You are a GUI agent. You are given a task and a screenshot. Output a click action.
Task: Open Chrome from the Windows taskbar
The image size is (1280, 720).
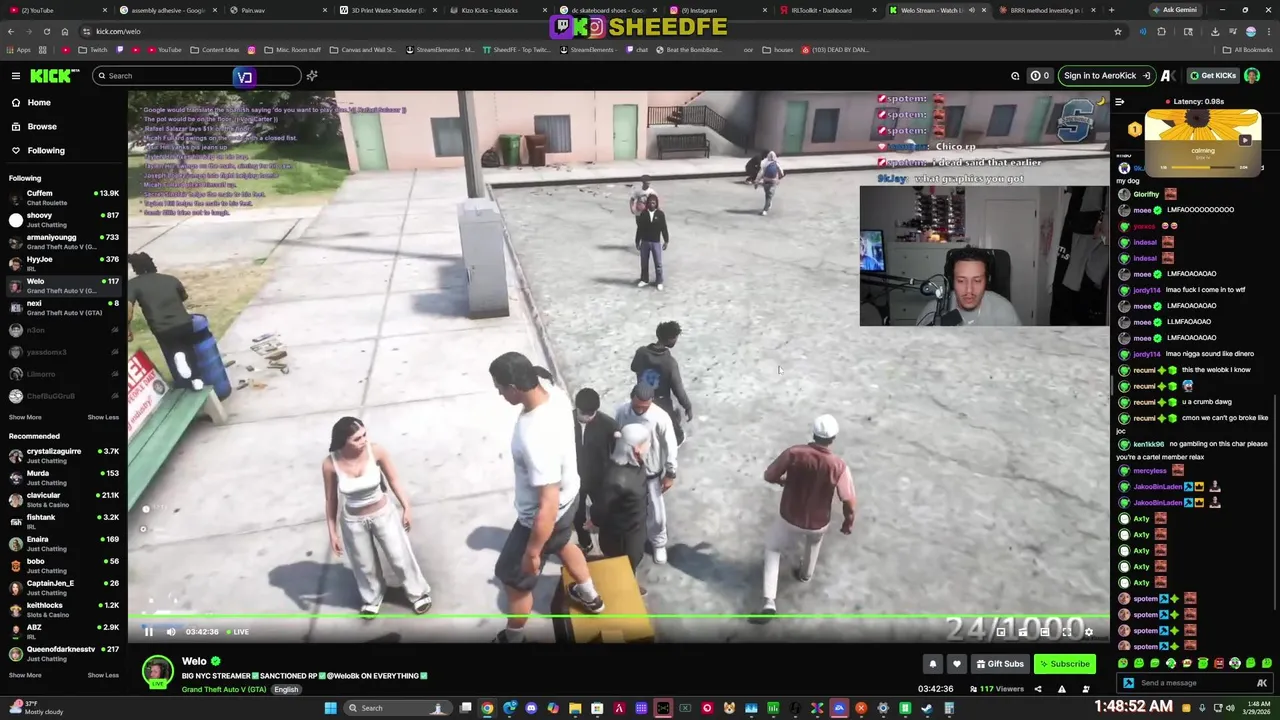(x=487, y=708)
